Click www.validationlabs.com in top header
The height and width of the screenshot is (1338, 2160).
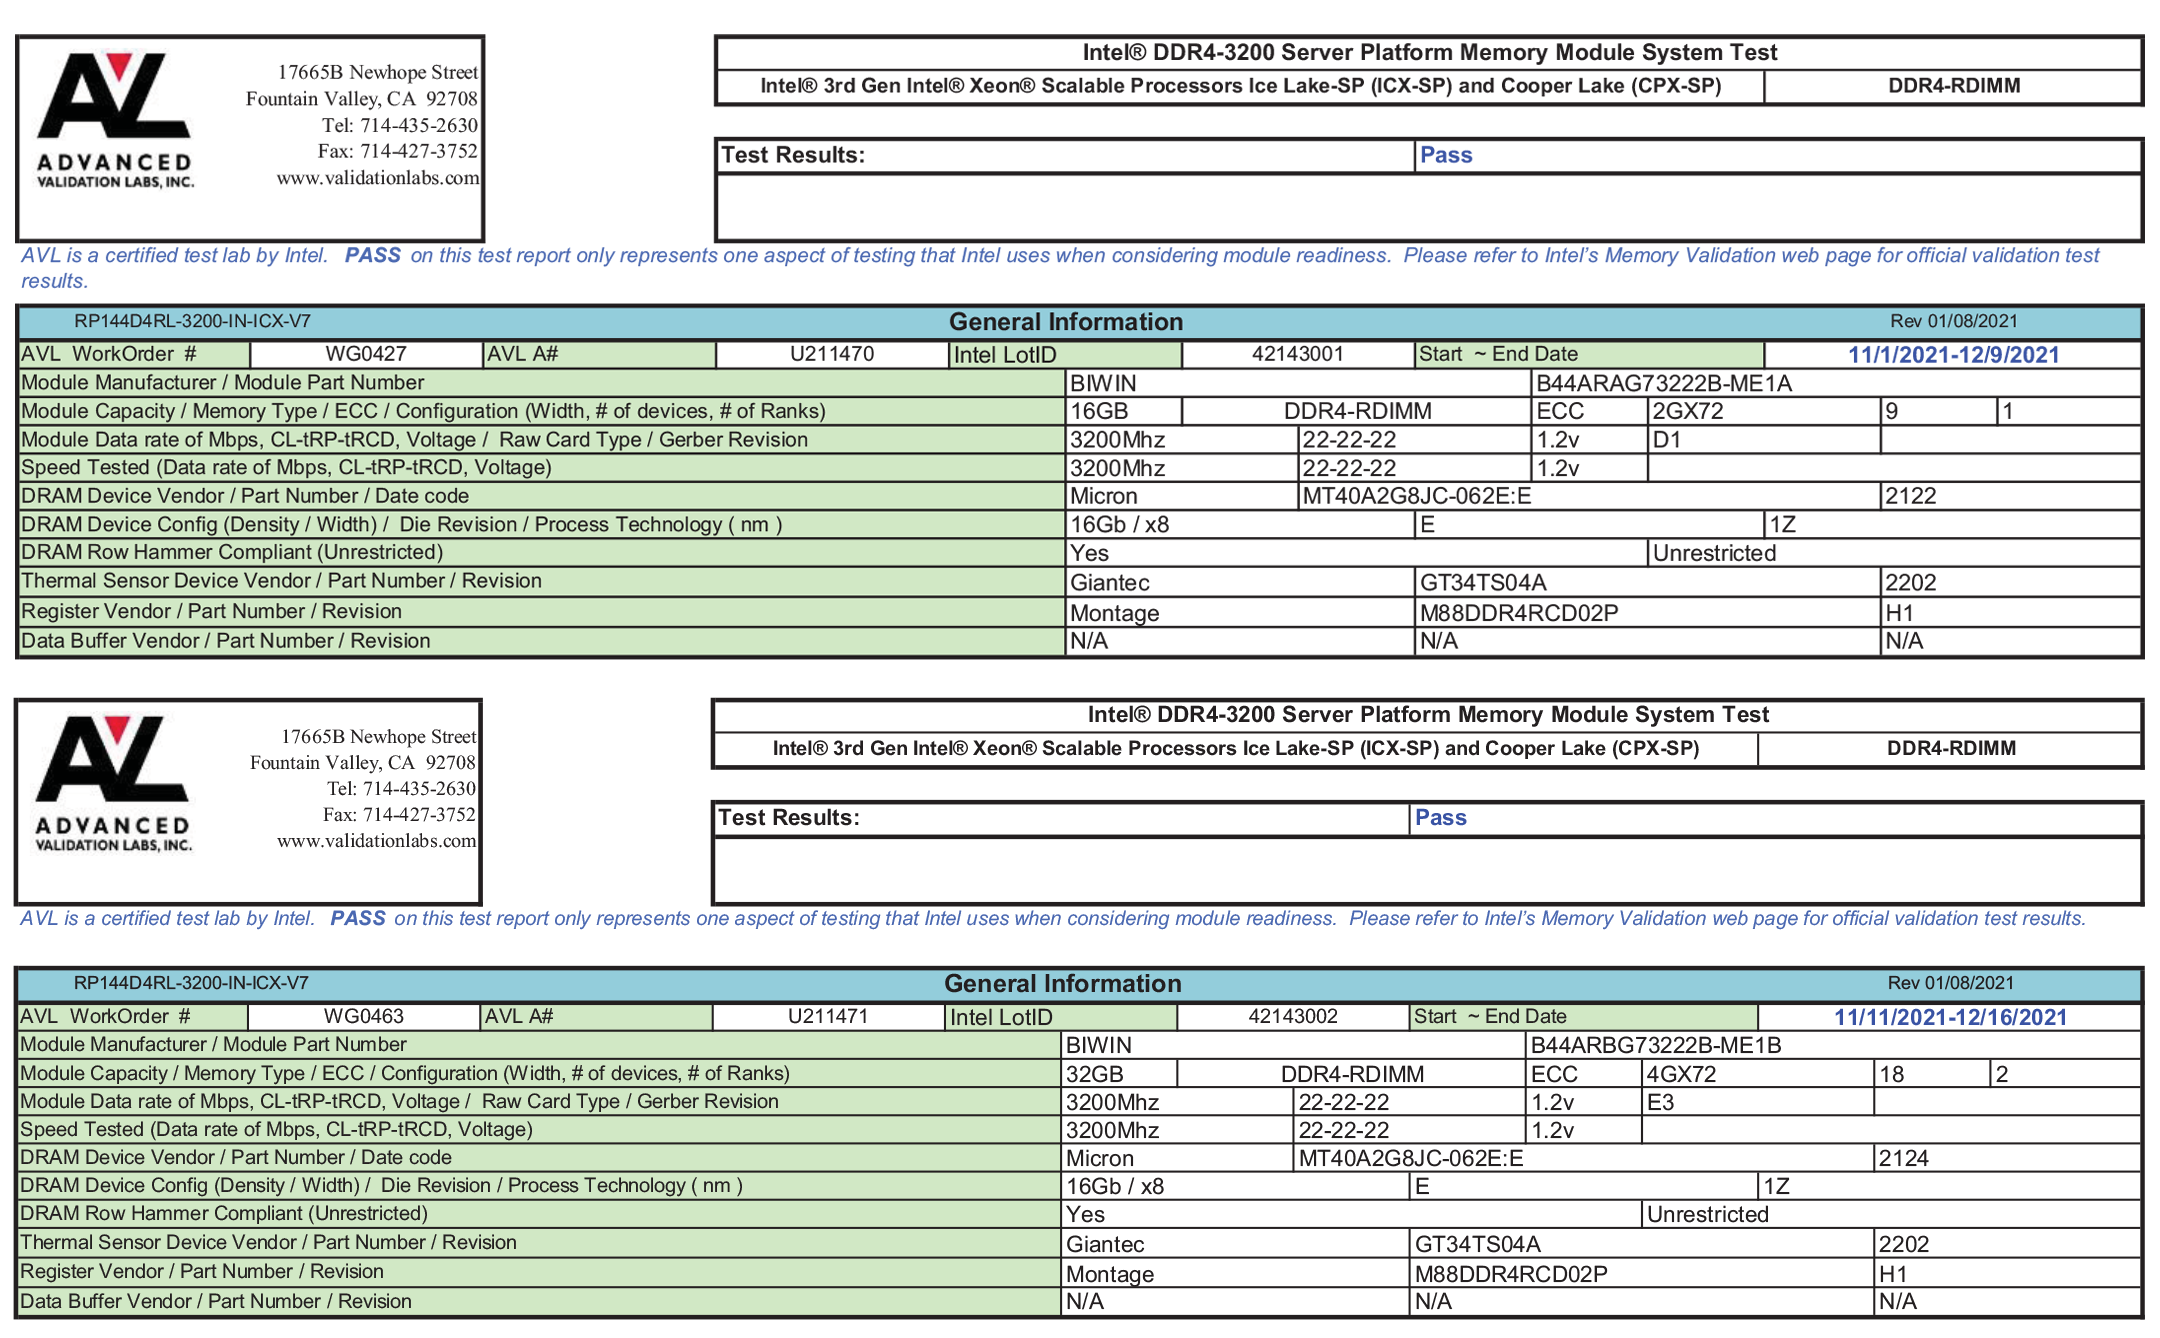pos(377,178)
